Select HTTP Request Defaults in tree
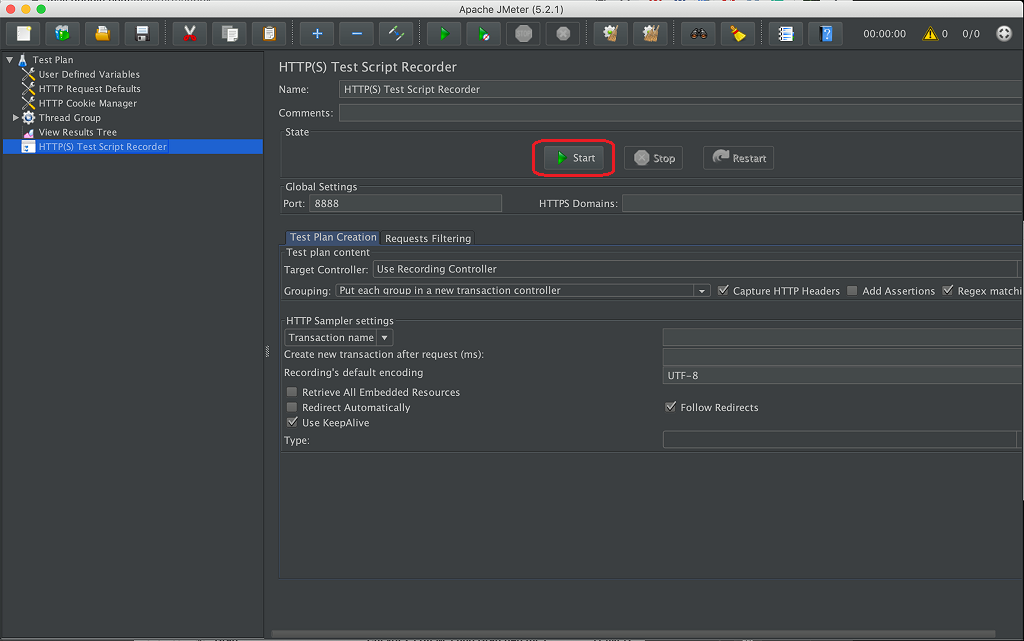 (89, 89)
